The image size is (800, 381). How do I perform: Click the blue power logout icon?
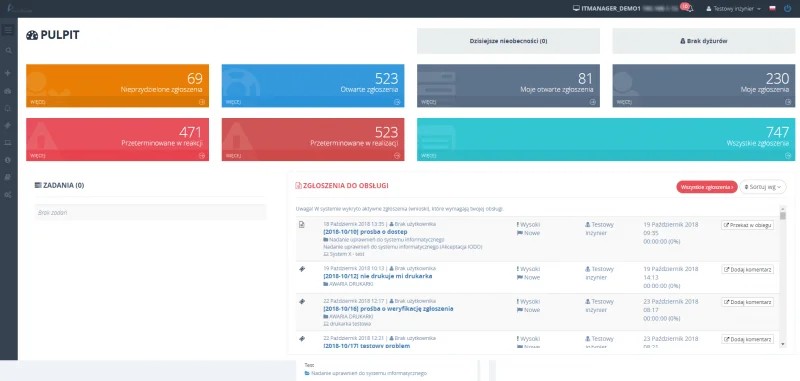coord(788,9)
